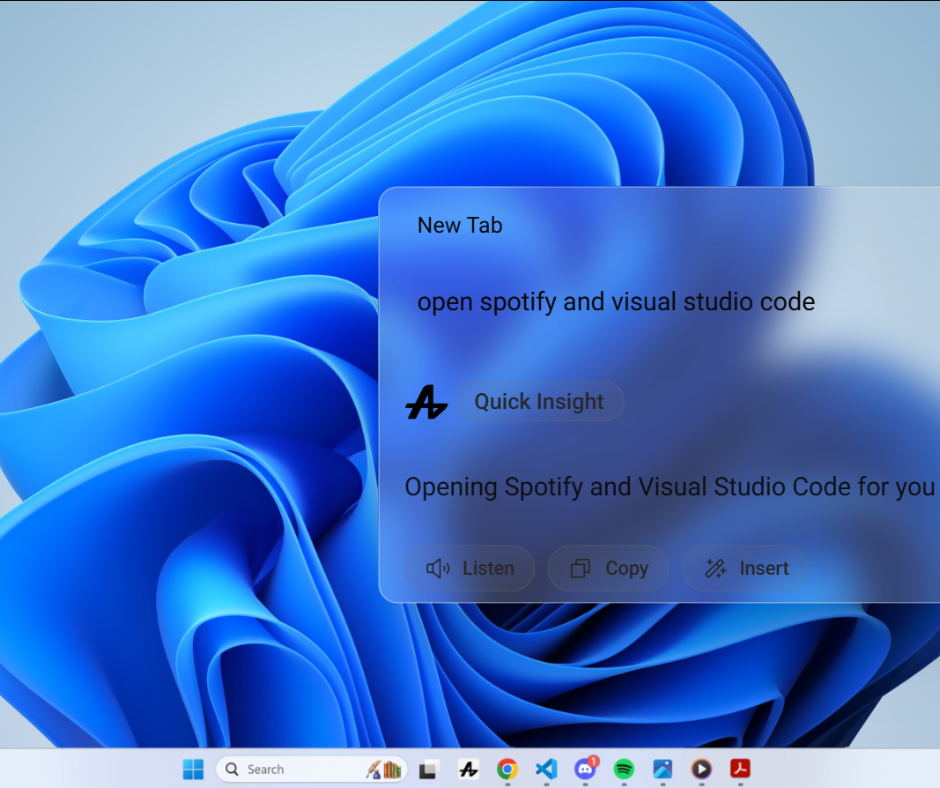Image resolution: width=940 pixels, height=788 pixels.
Task: Open Spotify from the taskbar
Action: click(x=624, y=769)
